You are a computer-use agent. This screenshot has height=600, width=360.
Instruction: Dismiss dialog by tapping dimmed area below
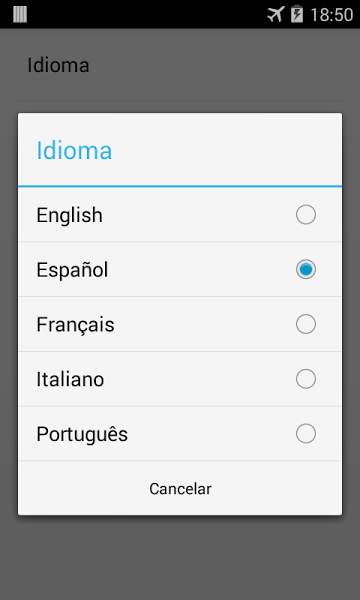180,559
